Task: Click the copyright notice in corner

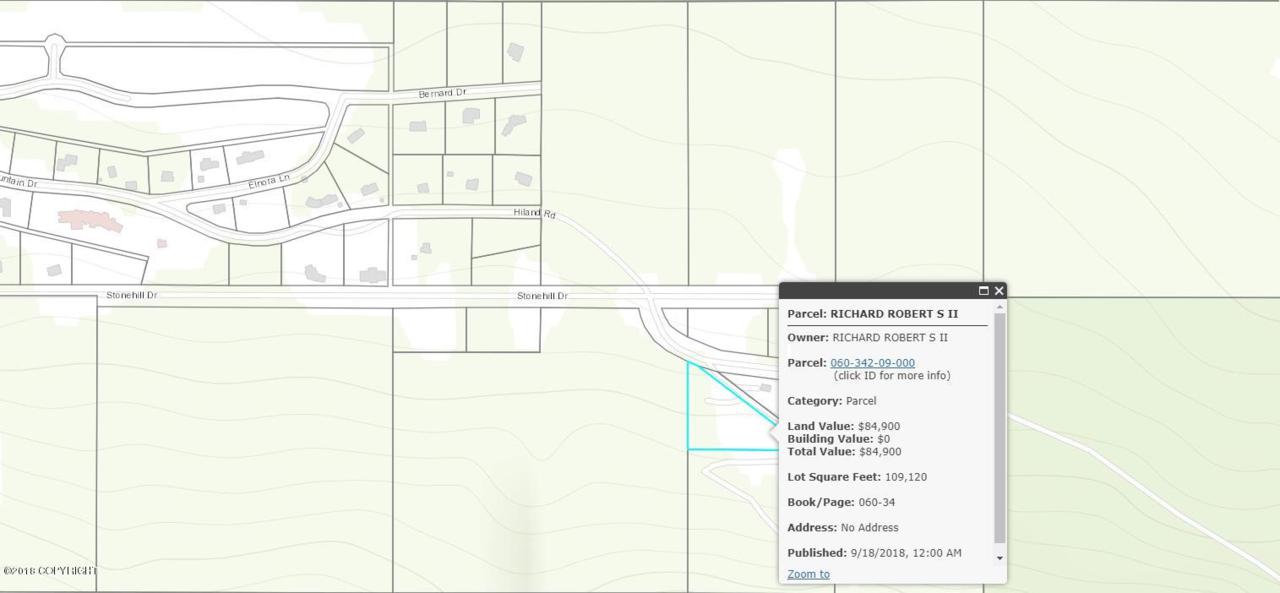Action: click(49, 571)
